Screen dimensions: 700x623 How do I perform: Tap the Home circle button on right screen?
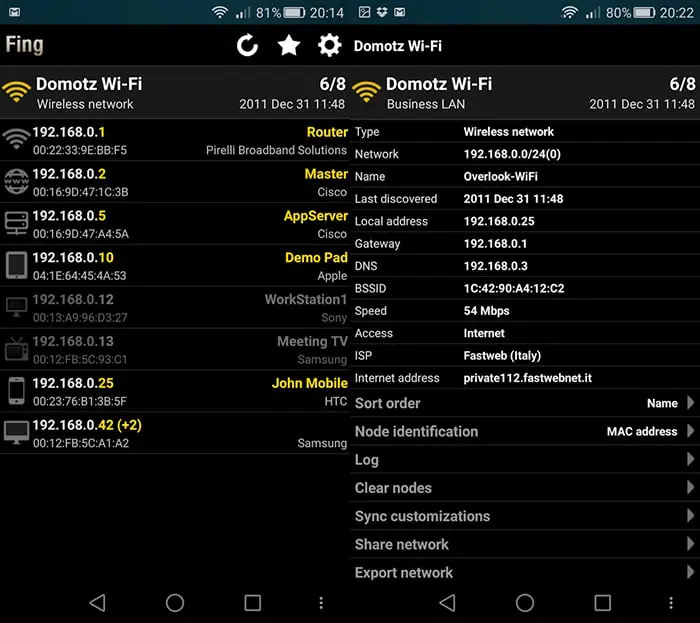click(525, 602)
